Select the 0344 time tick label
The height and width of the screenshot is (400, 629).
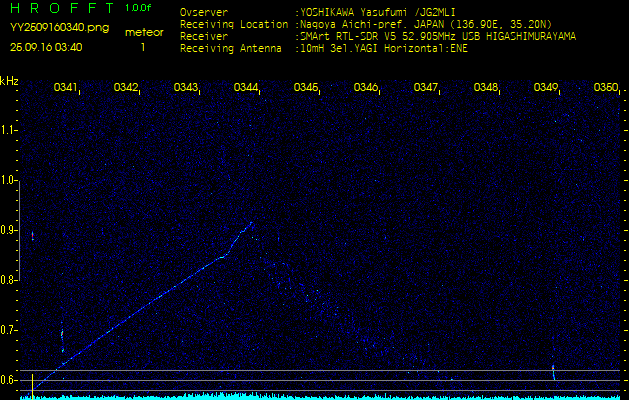pos(246,88)
